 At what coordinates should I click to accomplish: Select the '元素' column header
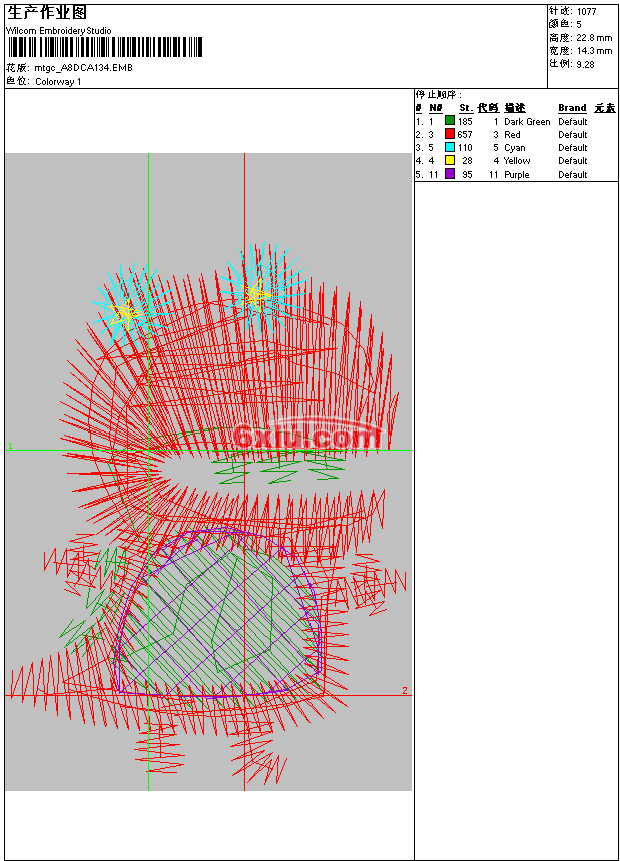point(605,108)
